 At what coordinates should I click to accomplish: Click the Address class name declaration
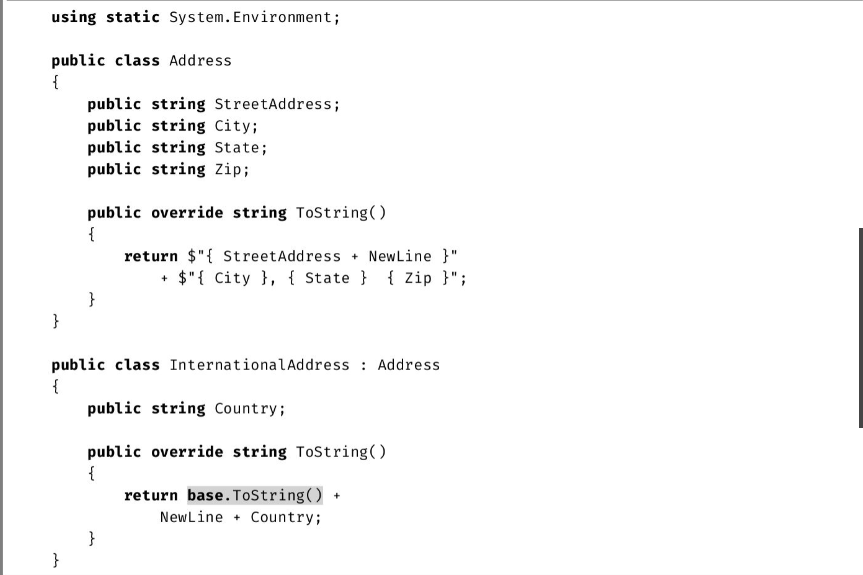(200, 61)
